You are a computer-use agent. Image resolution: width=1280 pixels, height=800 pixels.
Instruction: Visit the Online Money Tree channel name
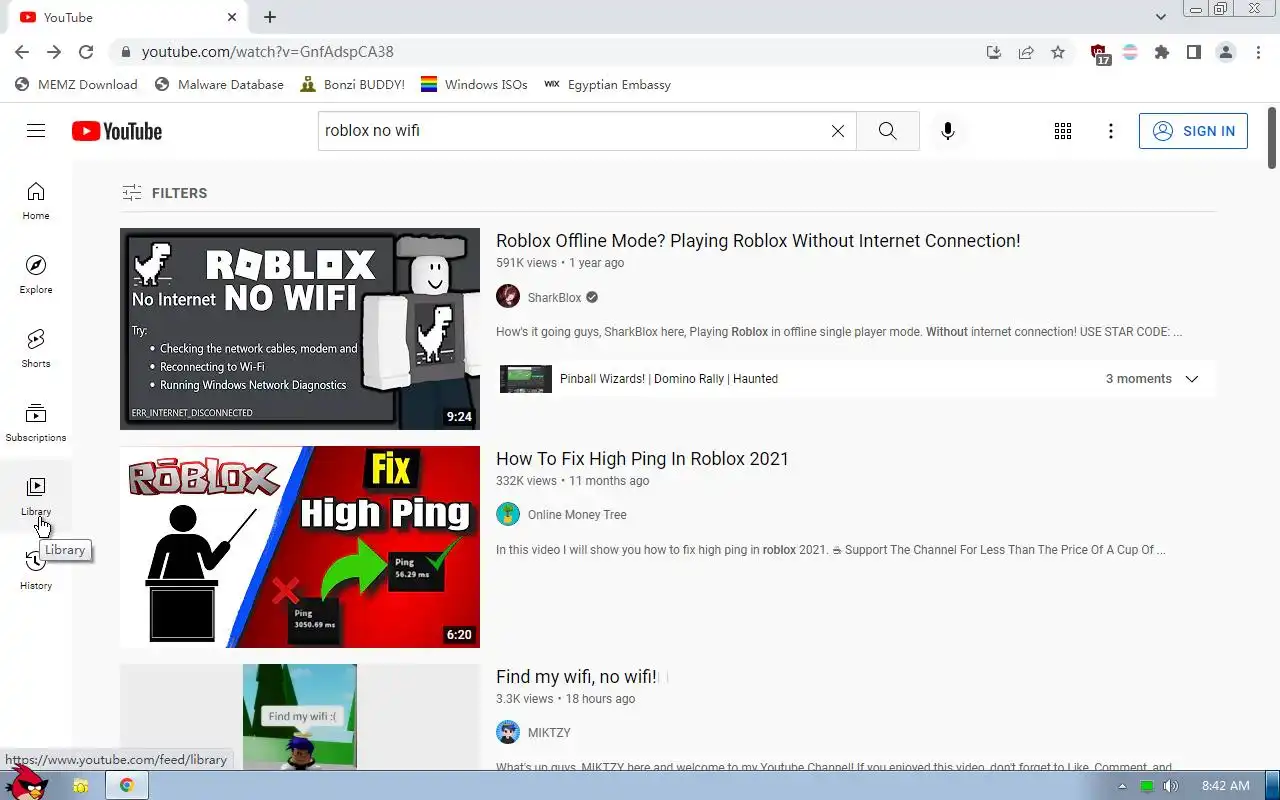tap(577, 515)
